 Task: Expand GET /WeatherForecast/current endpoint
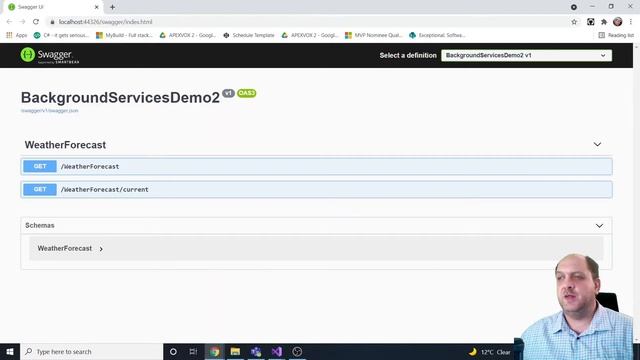(316, 189)
